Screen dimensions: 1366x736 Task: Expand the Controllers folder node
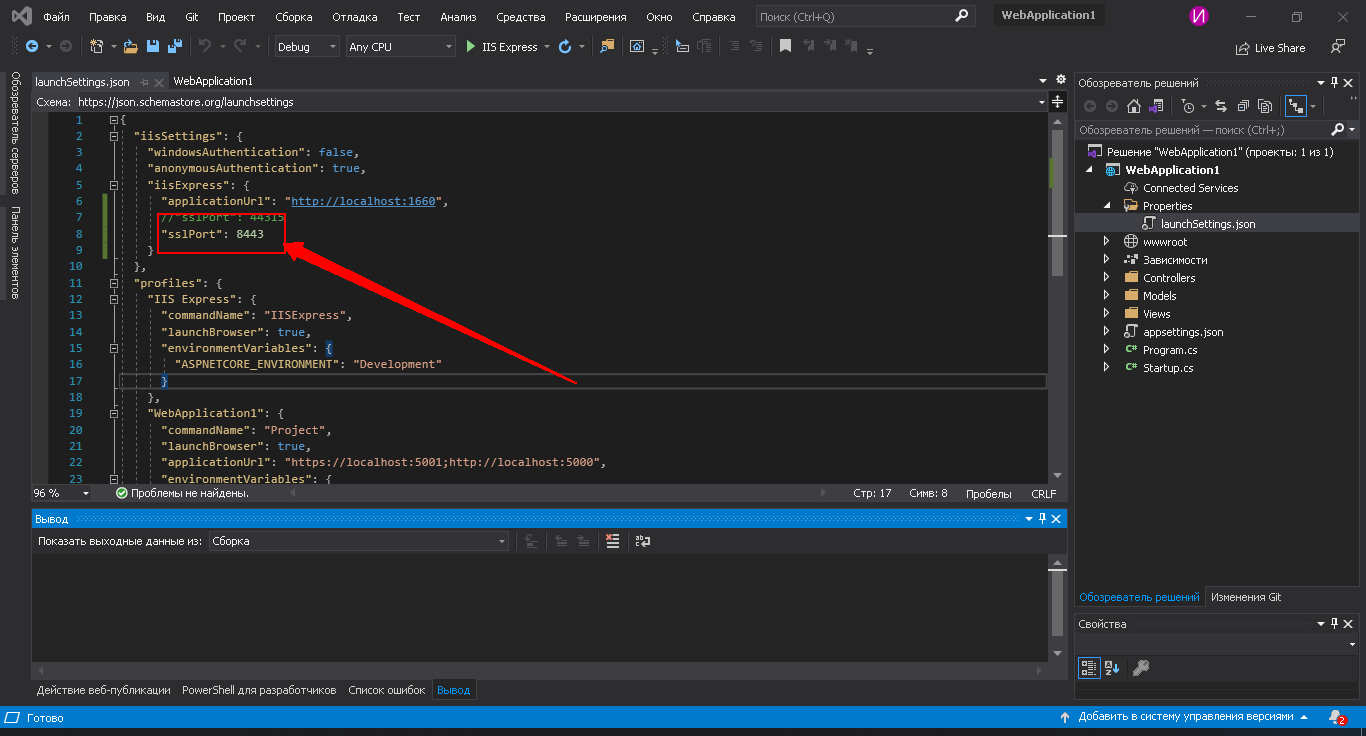[x=1106, y=278]
